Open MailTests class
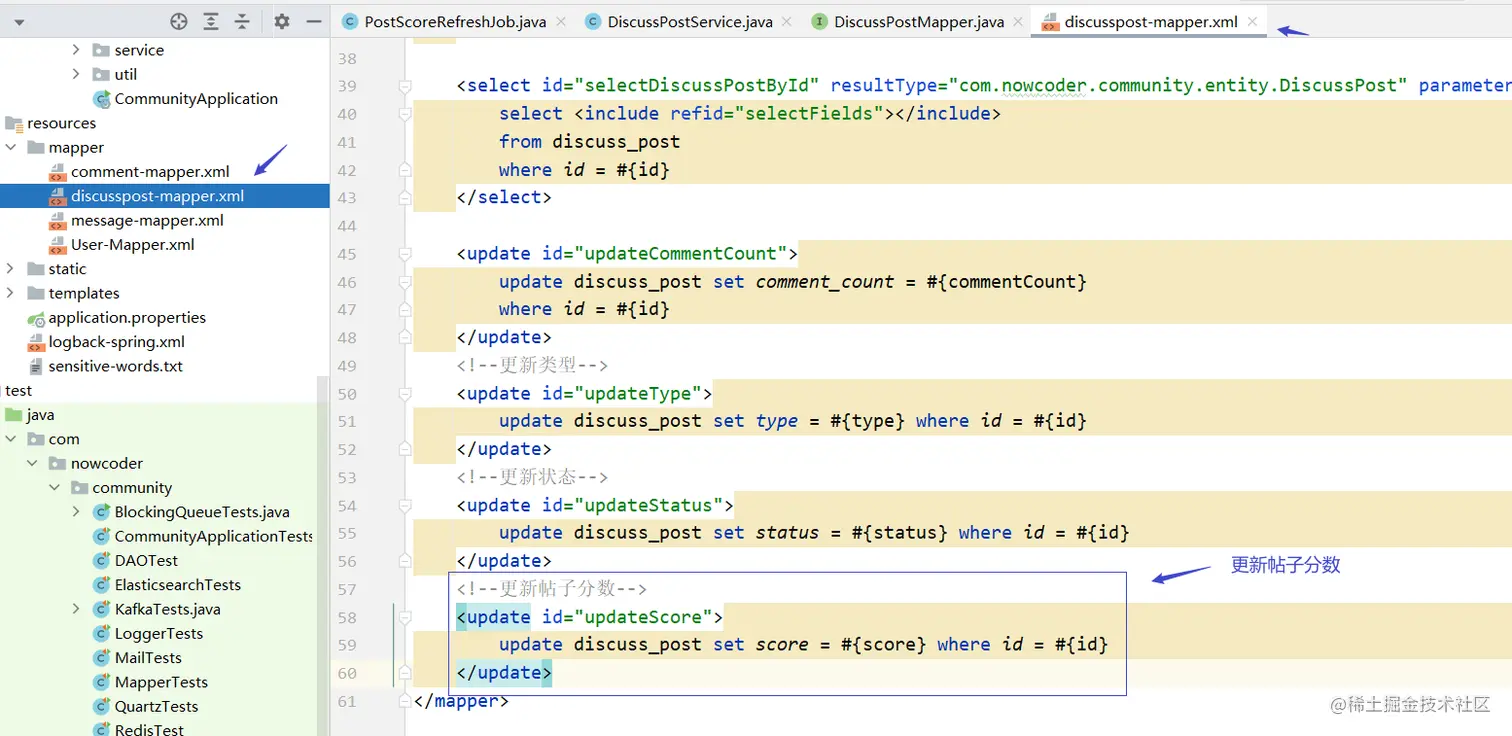 148,658
